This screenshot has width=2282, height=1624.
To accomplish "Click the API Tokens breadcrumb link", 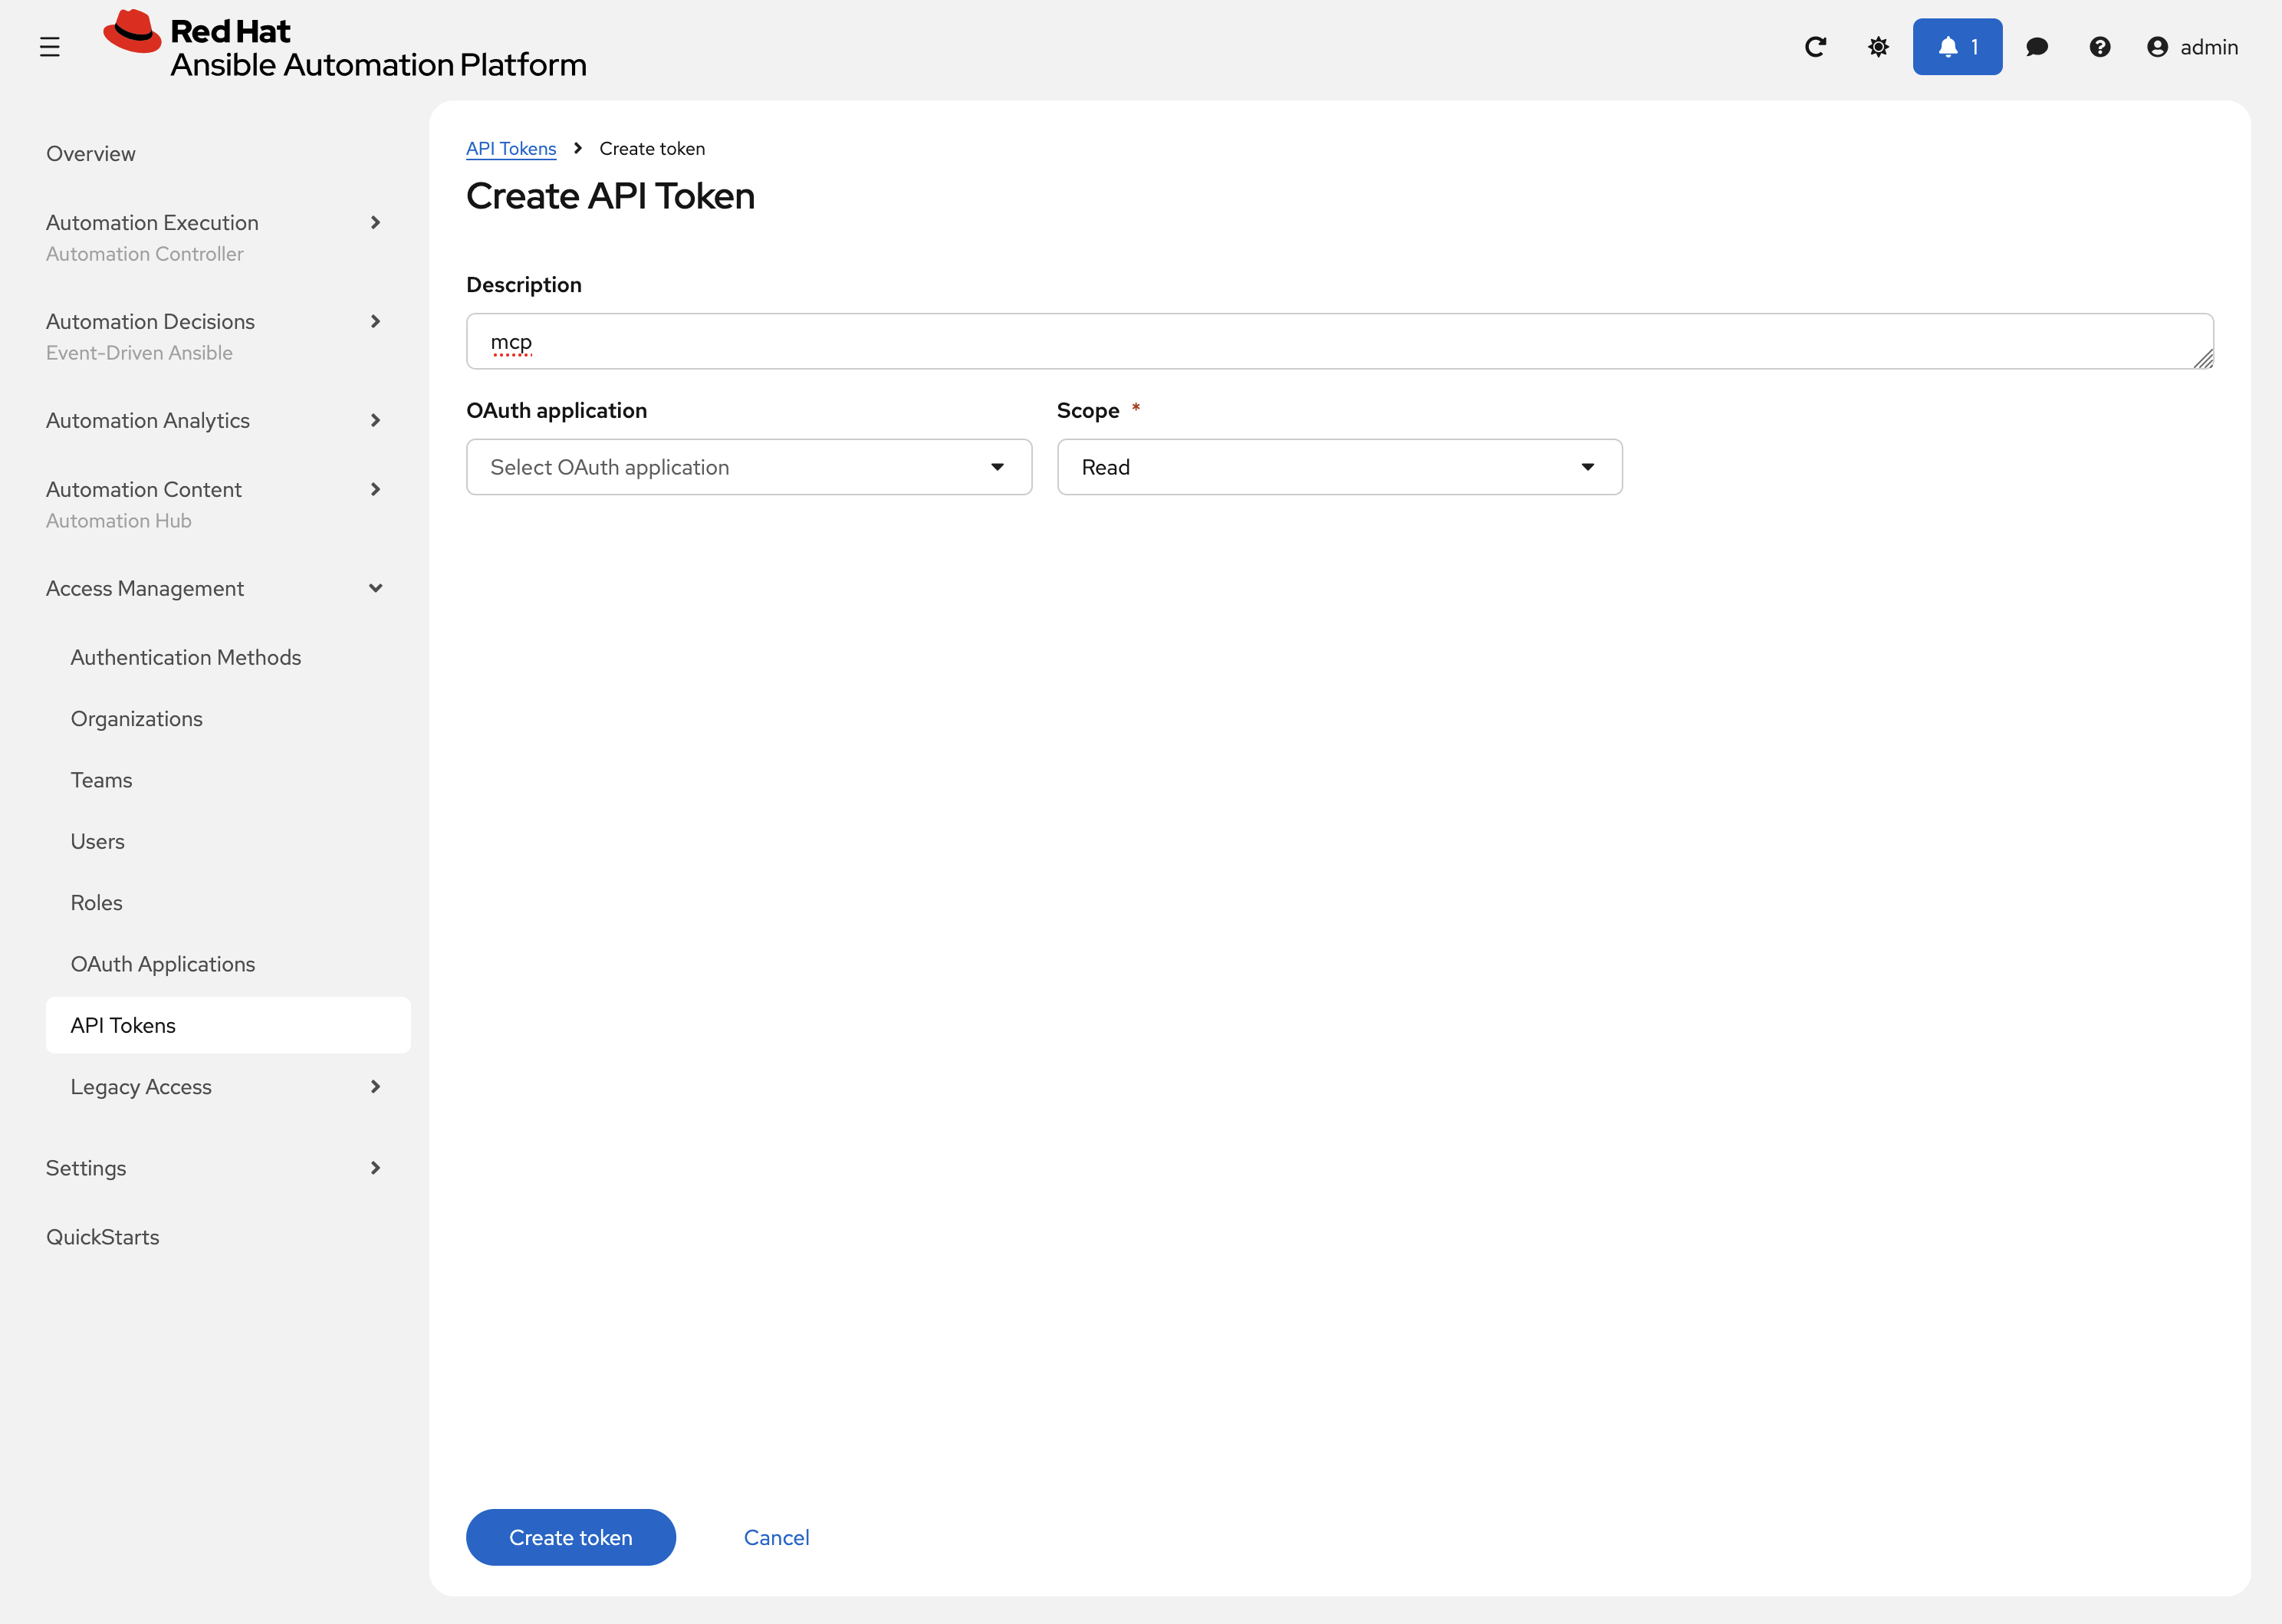I will [x=511, y=148].
